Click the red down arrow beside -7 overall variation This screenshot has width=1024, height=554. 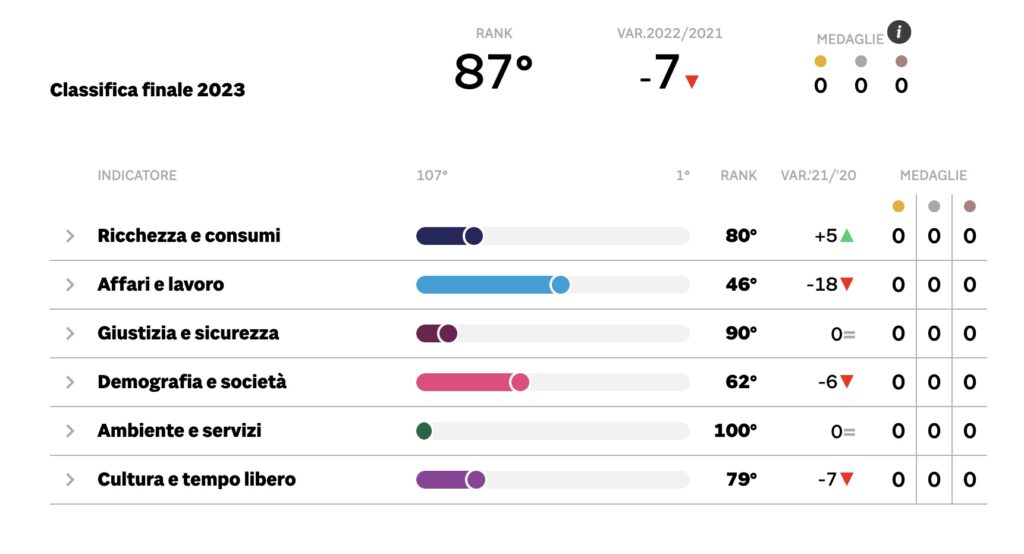tap(692, 82)
